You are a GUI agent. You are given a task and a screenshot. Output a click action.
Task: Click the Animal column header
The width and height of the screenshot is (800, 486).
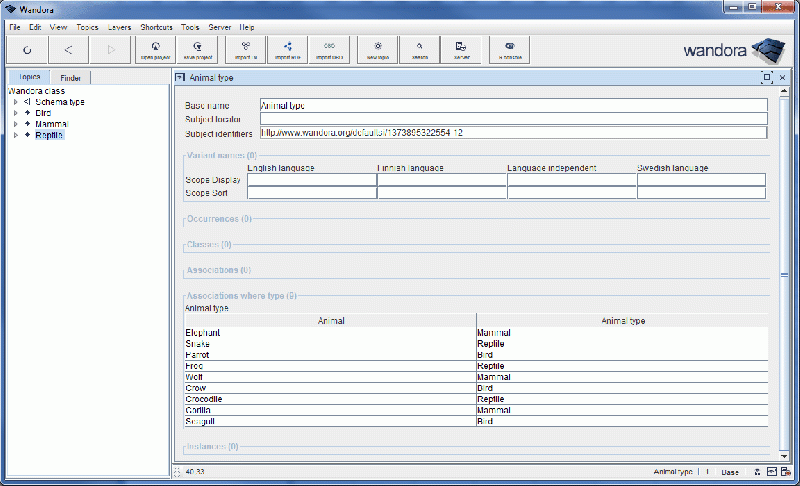click(331, 321)
